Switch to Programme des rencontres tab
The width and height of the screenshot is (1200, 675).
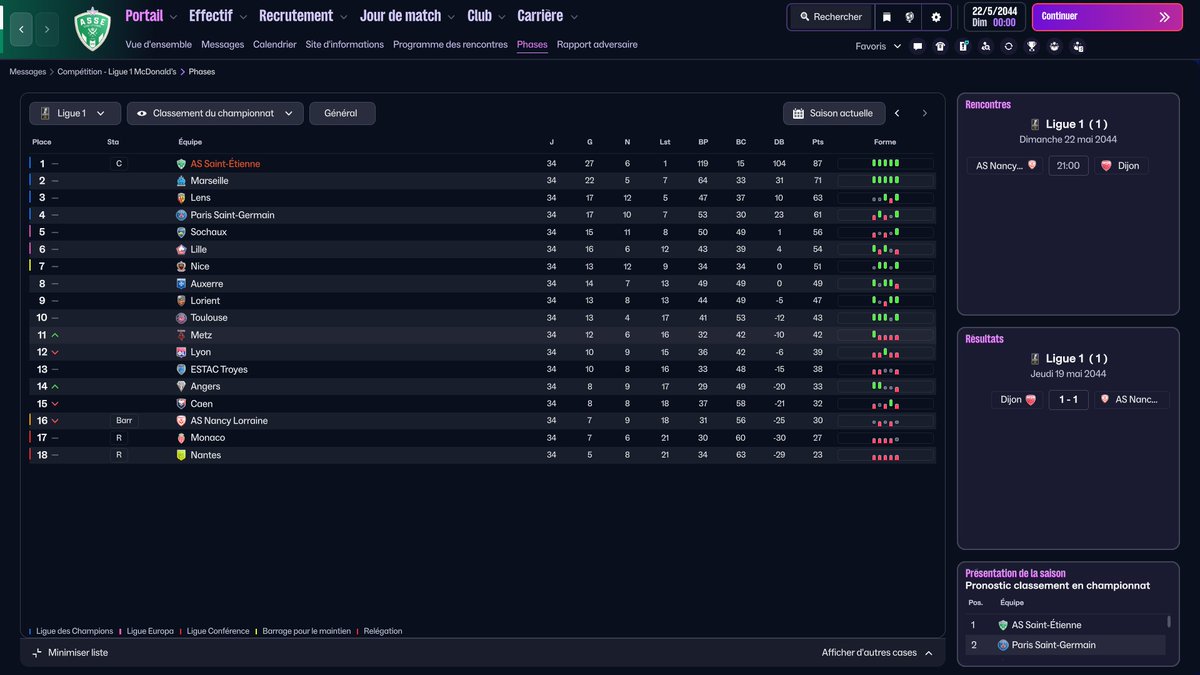(x=450, y=45)
